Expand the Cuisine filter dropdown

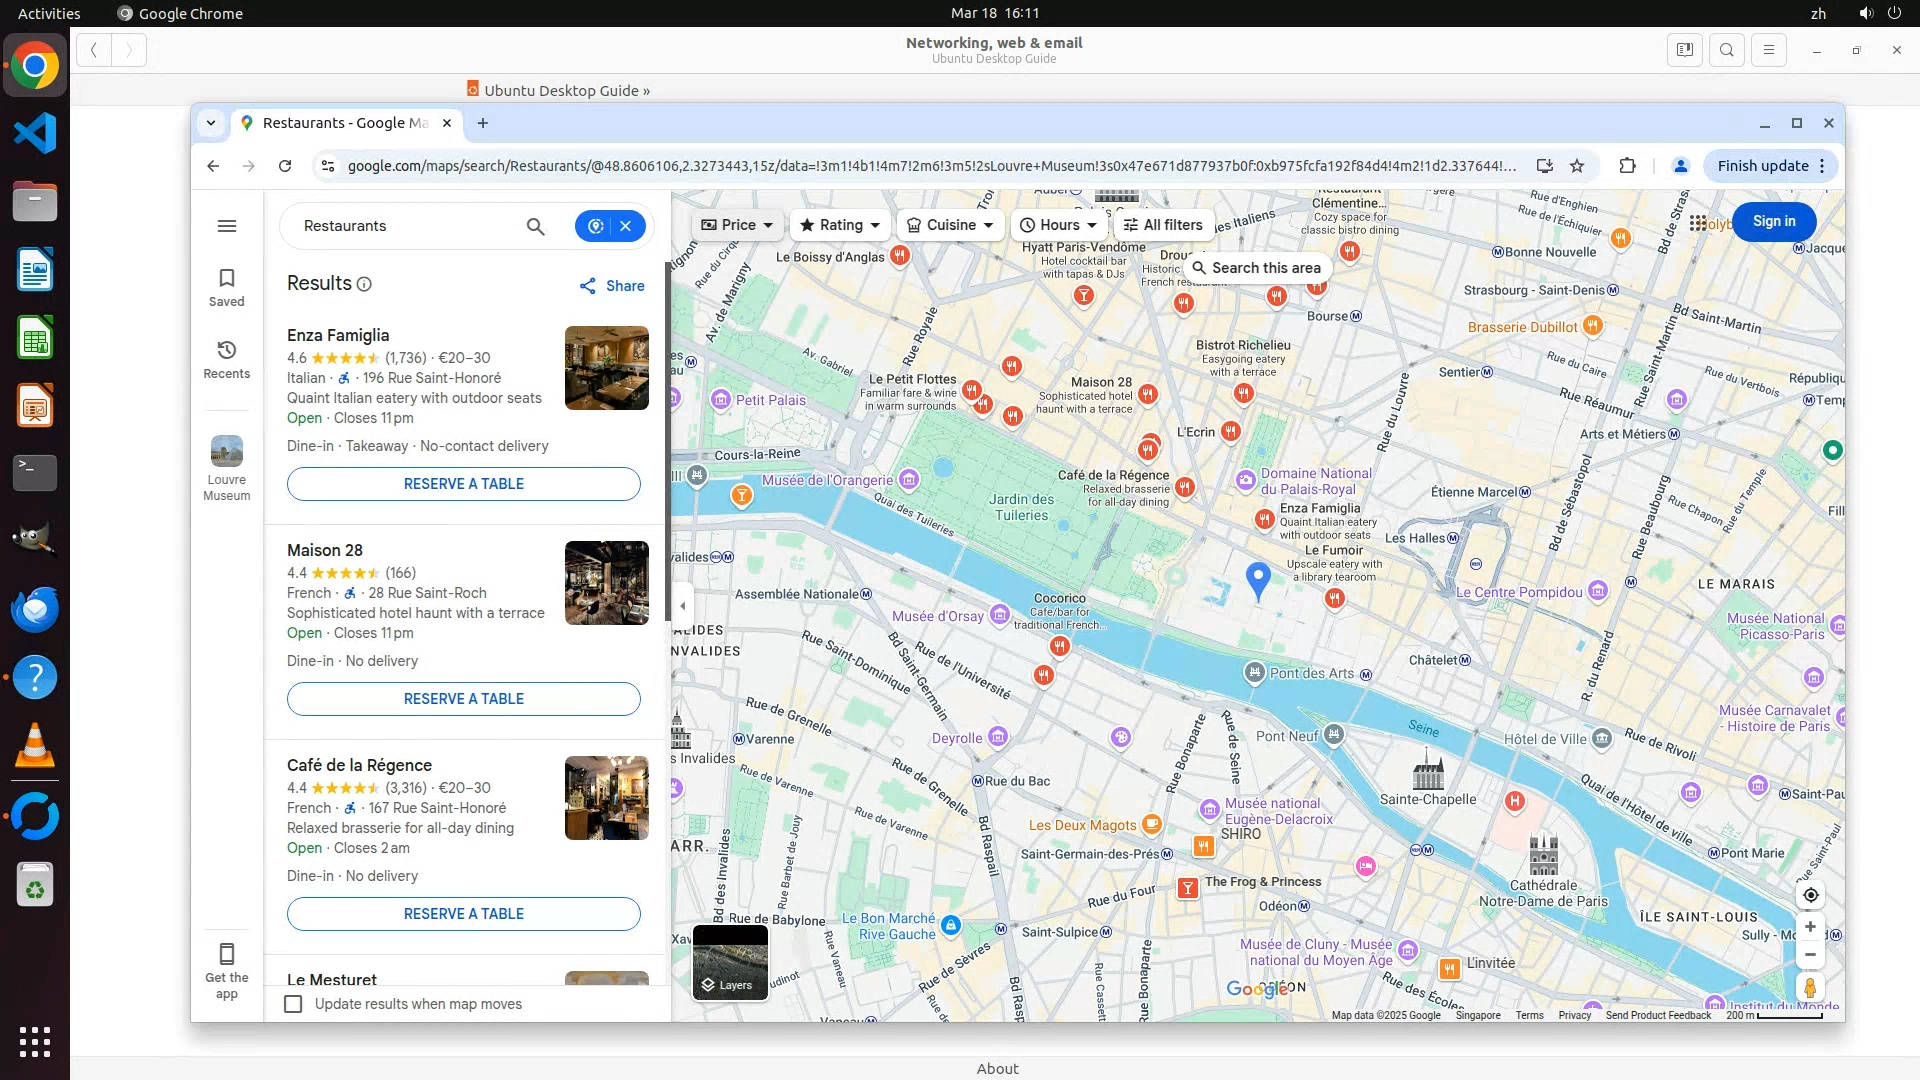coord(950,225)
